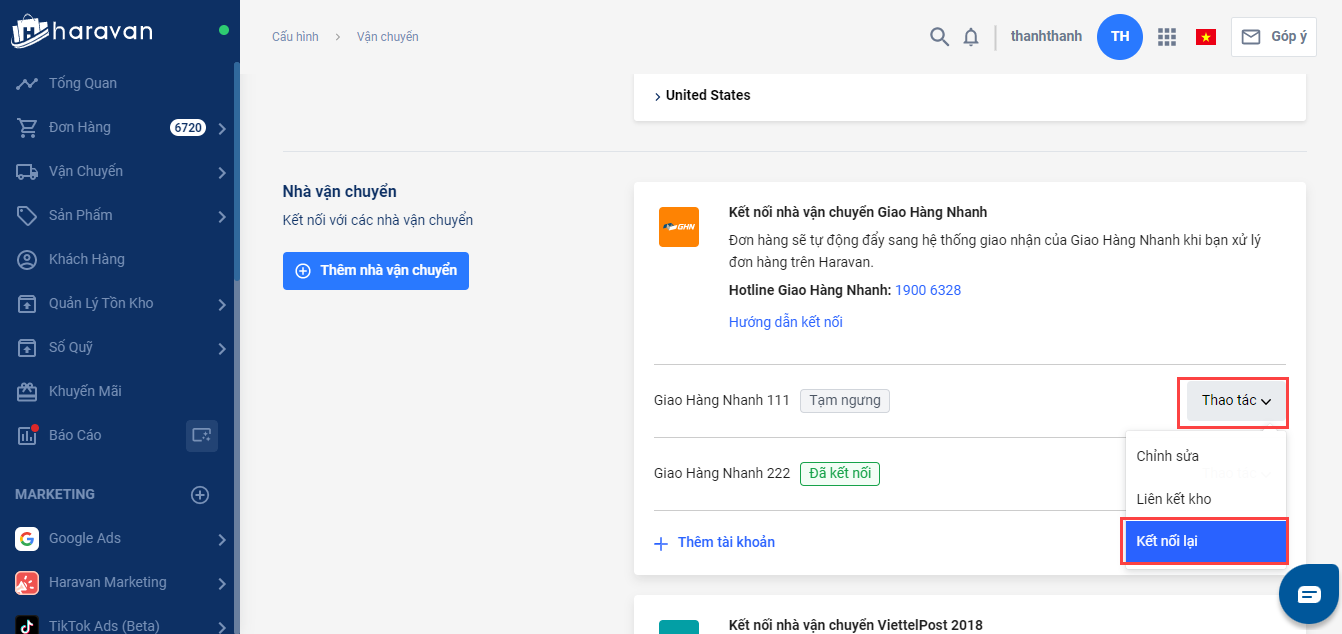The image size is (1342, 634).
Task: Click Thêm nhà vận chuyển button
Action: click(376, 271)
